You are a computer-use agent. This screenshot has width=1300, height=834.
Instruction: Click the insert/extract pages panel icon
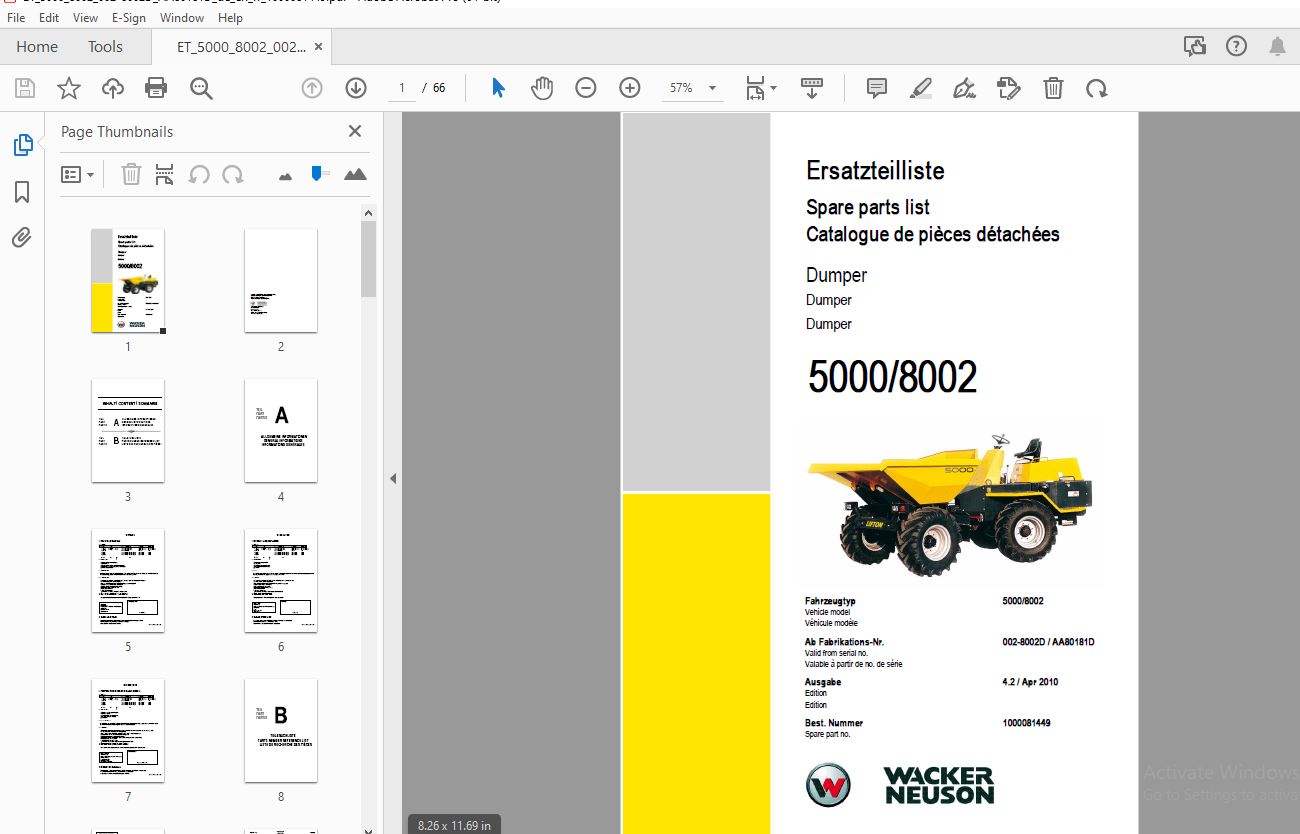[x=165, y=174]
